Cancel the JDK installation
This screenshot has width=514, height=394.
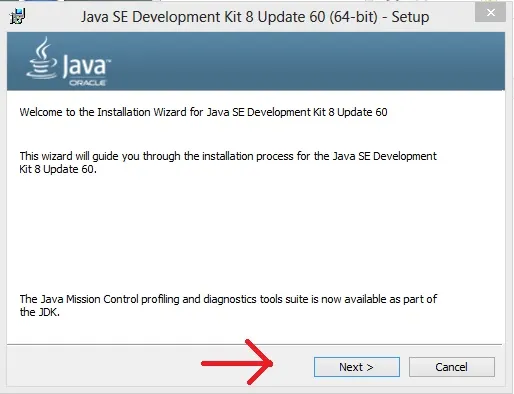coord(452,367)
